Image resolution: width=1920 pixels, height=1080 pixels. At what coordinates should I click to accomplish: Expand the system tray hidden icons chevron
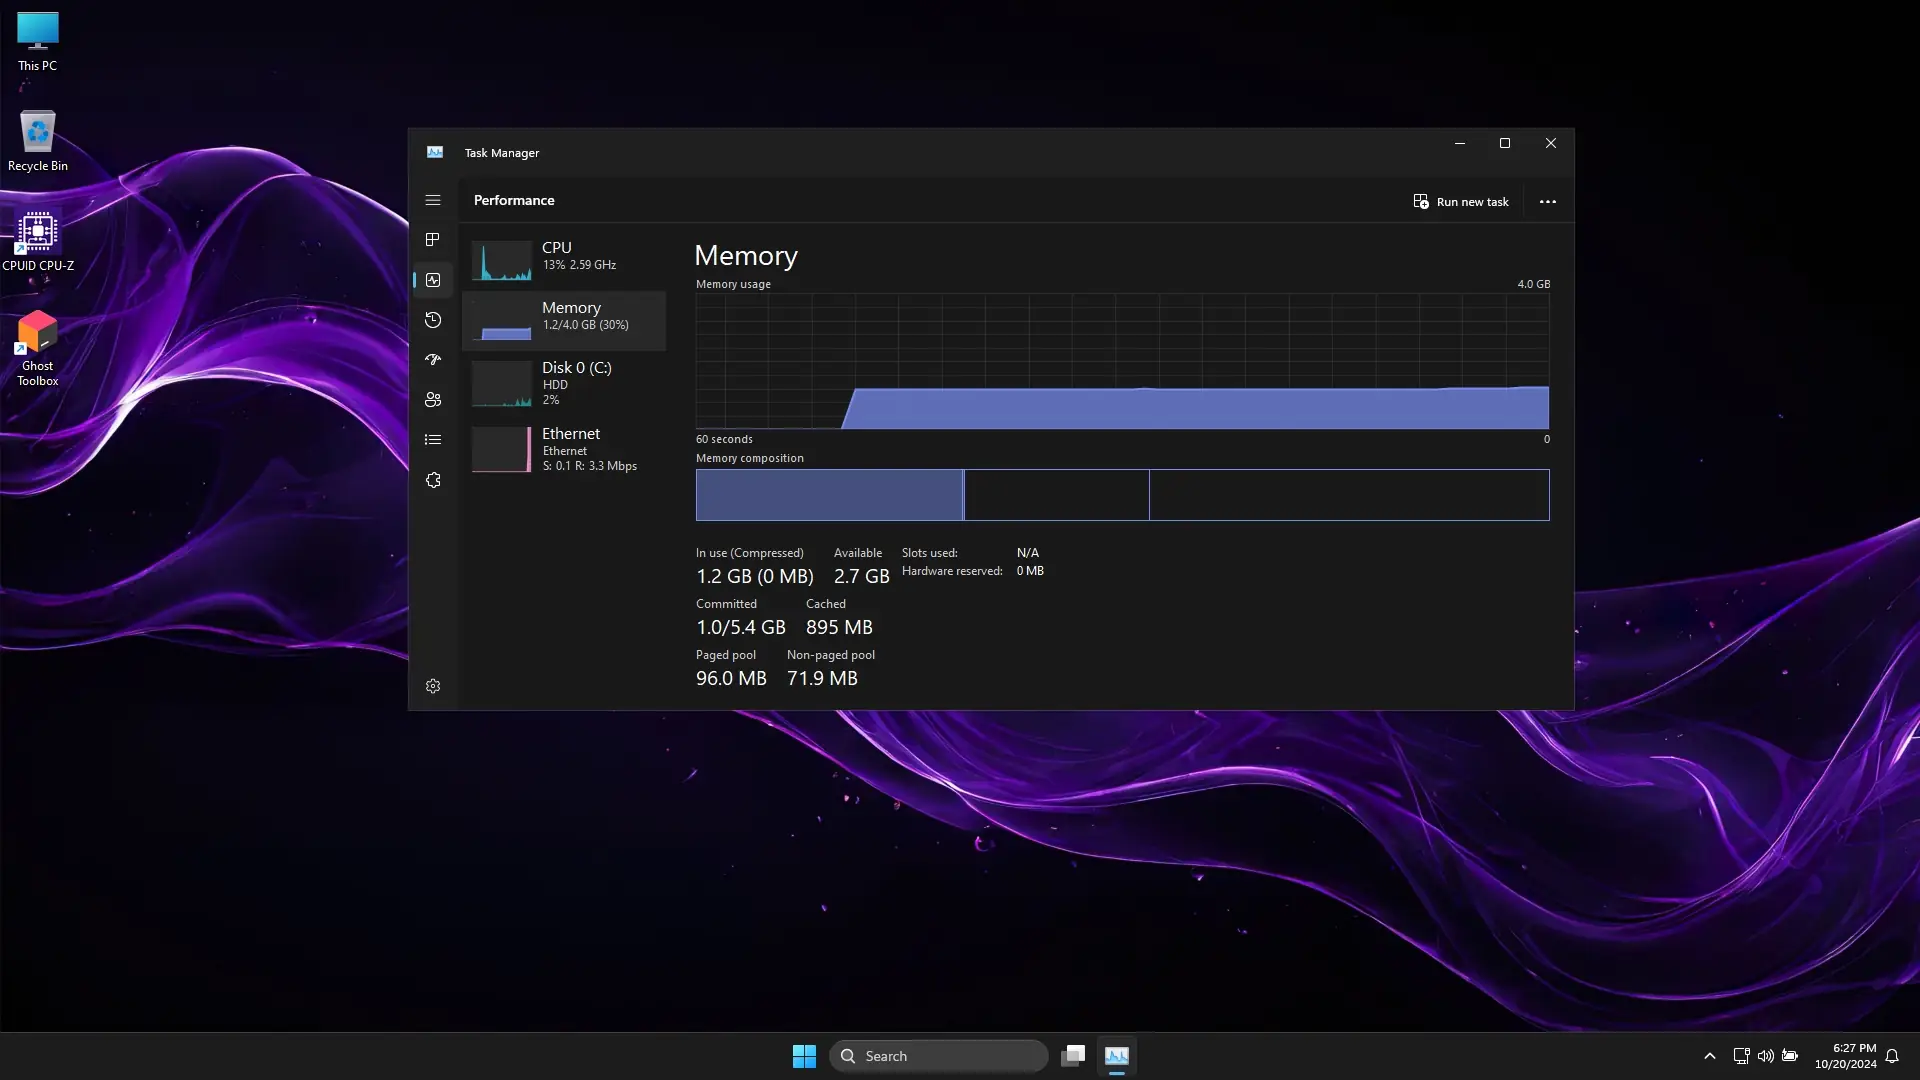(1709, 1056)
